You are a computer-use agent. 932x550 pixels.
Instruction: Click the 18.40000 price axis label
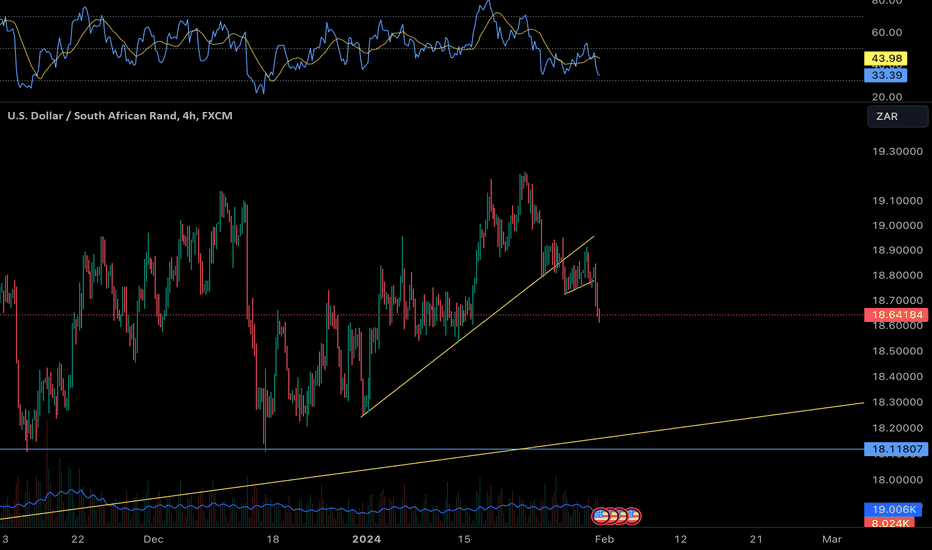[897, 376]
